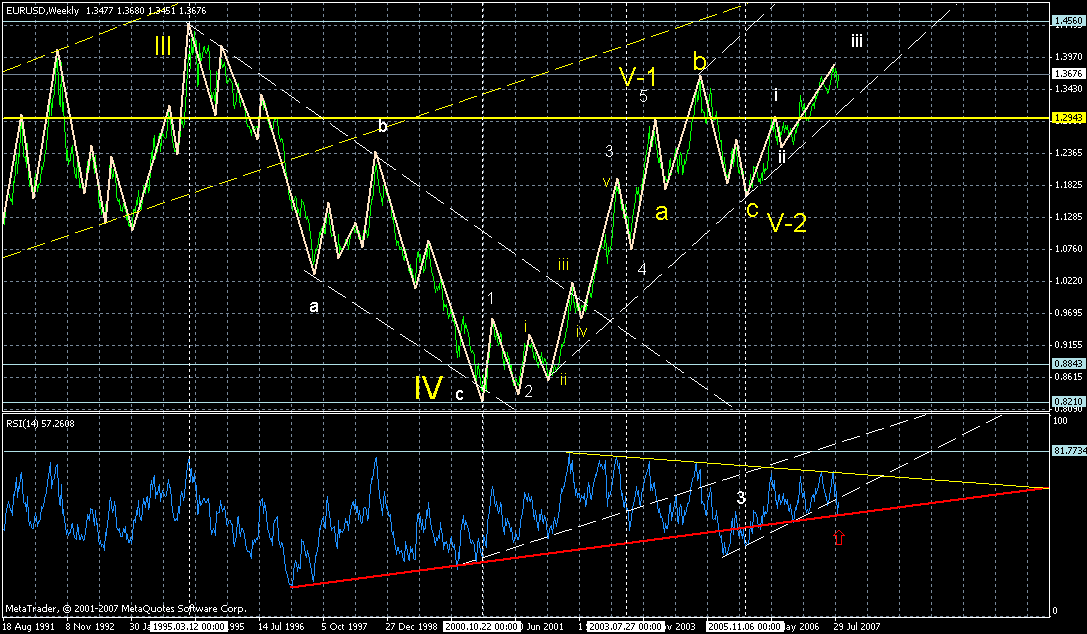Click the small yellow iv subwave label
This screenshot has width=1087, height=634.
point(581,332)
